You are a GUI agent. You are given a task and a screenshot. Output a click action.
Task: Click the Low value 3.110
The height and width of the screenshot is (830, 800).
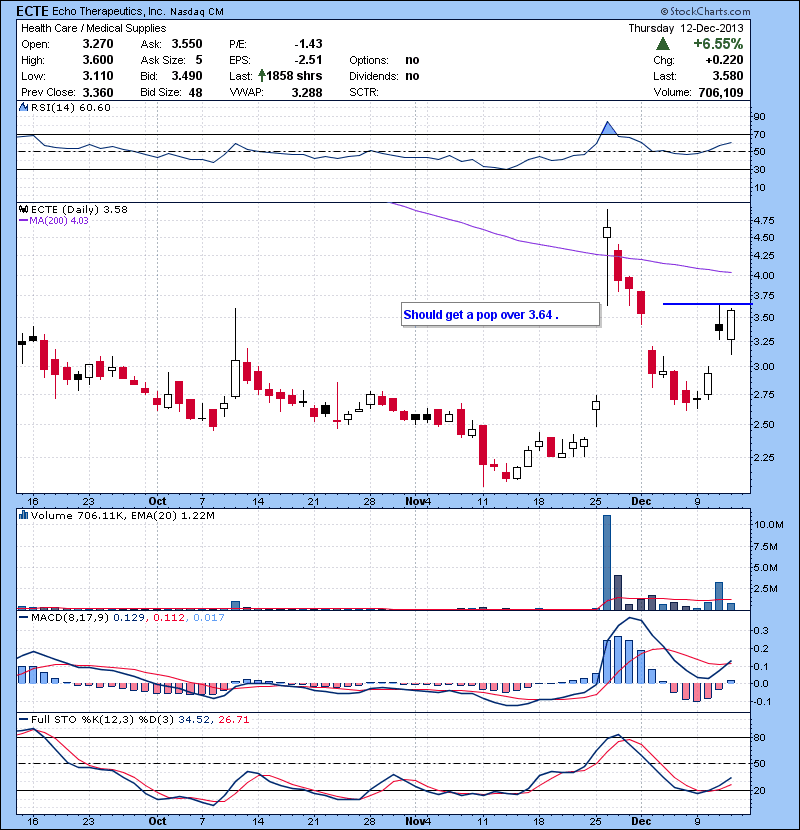point(98,76)
